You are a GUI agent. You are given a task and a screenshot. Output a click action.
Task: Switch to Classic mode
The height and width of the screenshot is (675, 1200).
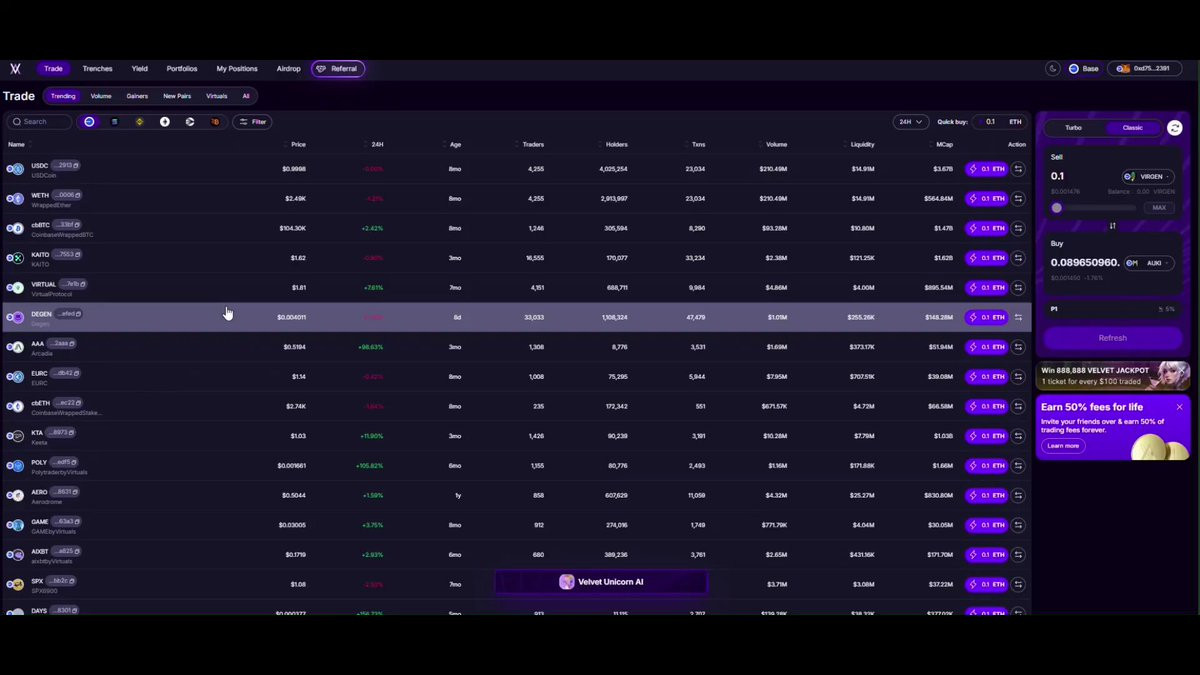1132,128
